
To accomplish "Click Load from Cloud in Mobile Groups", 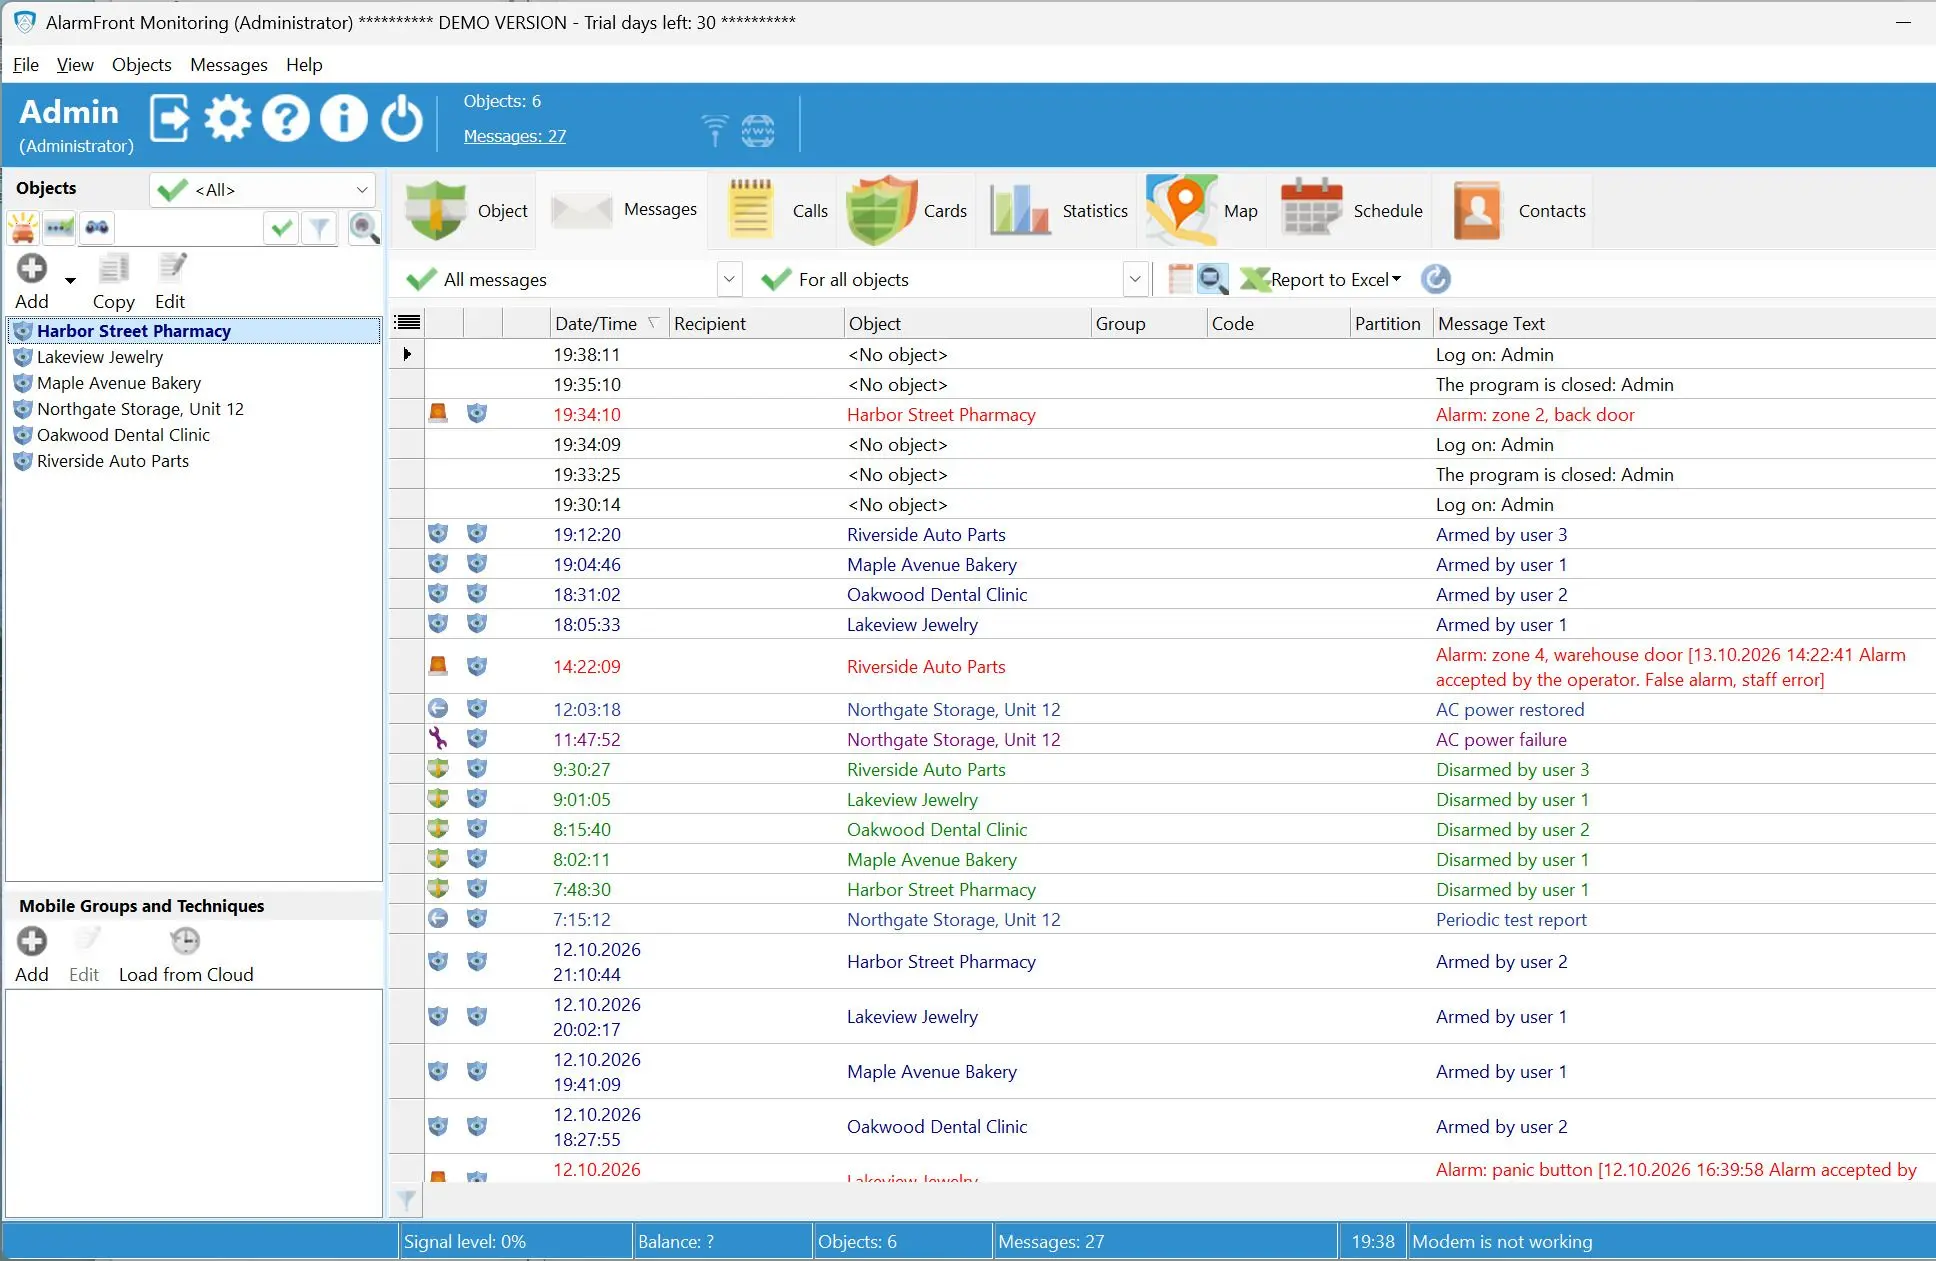I will (x=186, y=957).
